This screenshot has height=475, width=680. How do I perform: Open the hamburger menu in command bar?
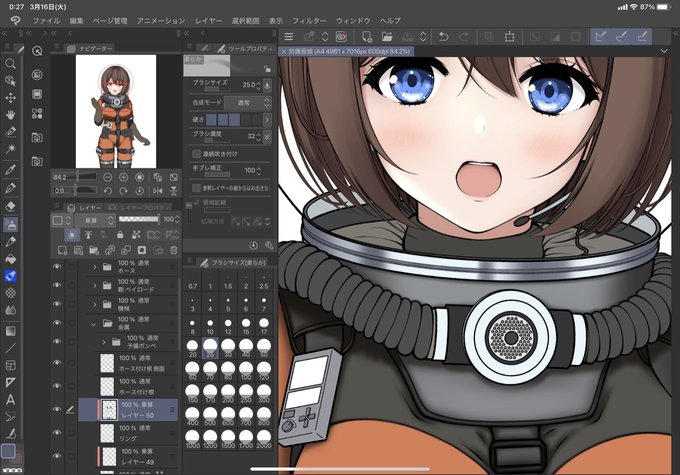[288, 37]
